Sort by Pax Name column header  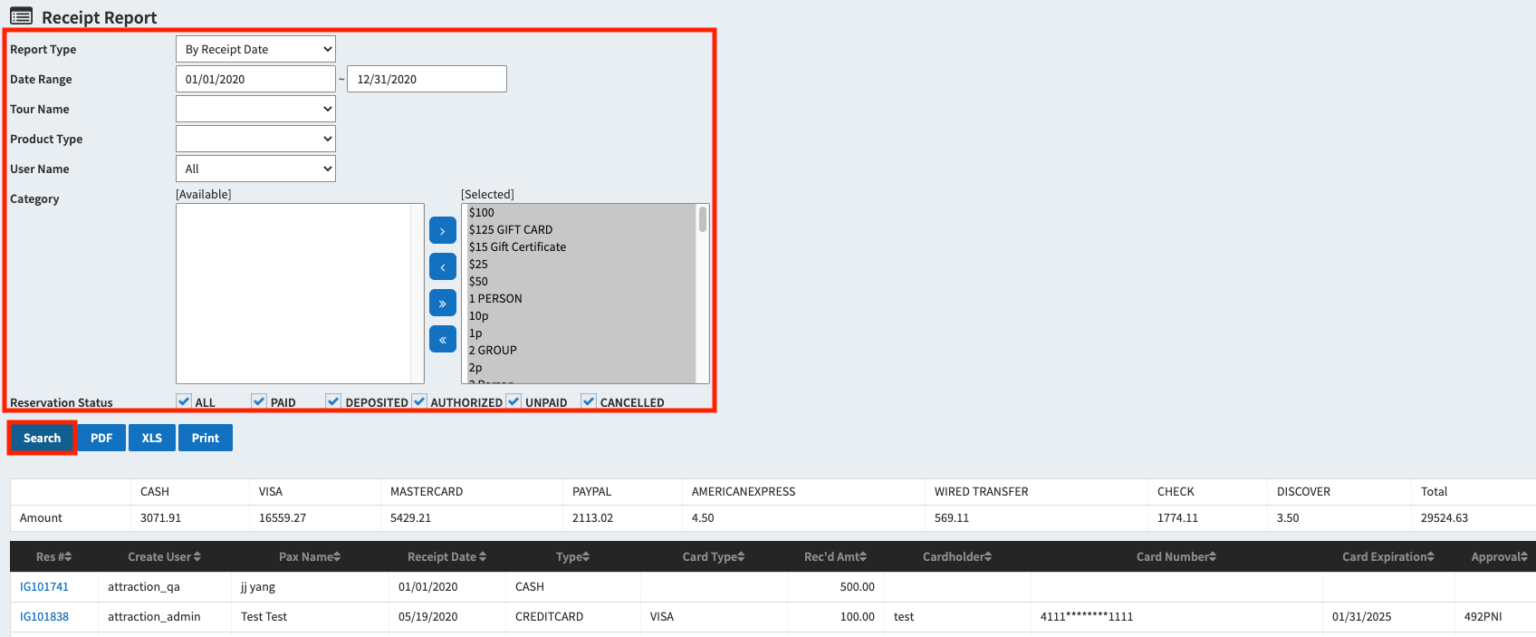309,557
